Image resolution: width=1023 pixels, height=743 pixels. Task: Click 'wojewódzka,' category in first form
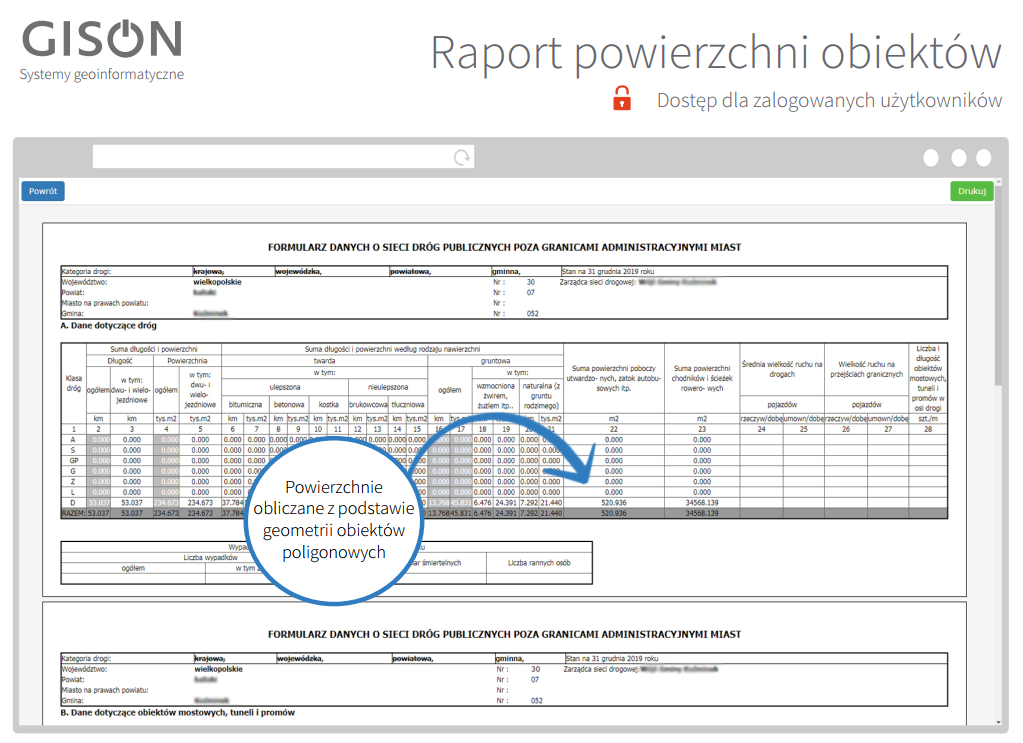[298, 271]
